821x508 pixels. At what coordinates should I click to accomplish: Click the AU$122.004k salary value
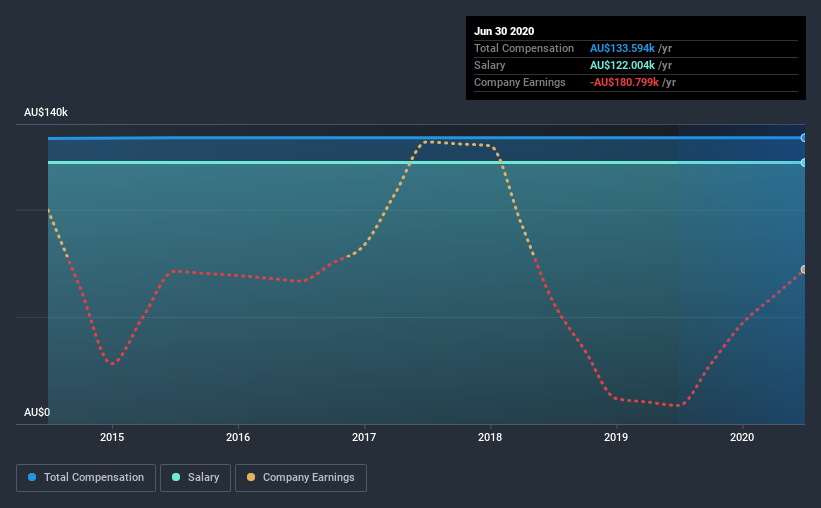pos(622,65)
